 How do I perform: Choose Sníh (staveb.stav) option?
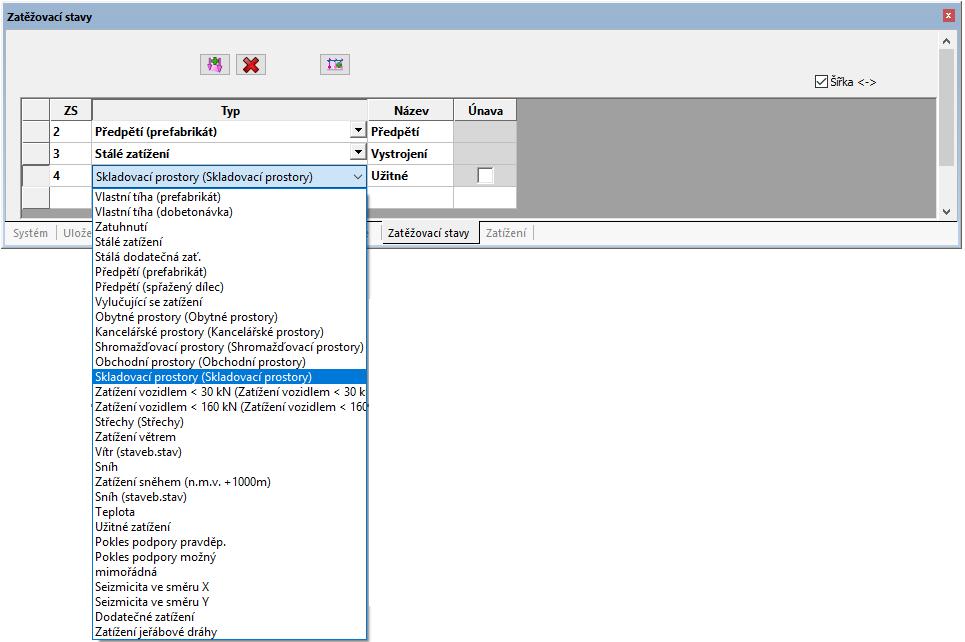point(230,497)
